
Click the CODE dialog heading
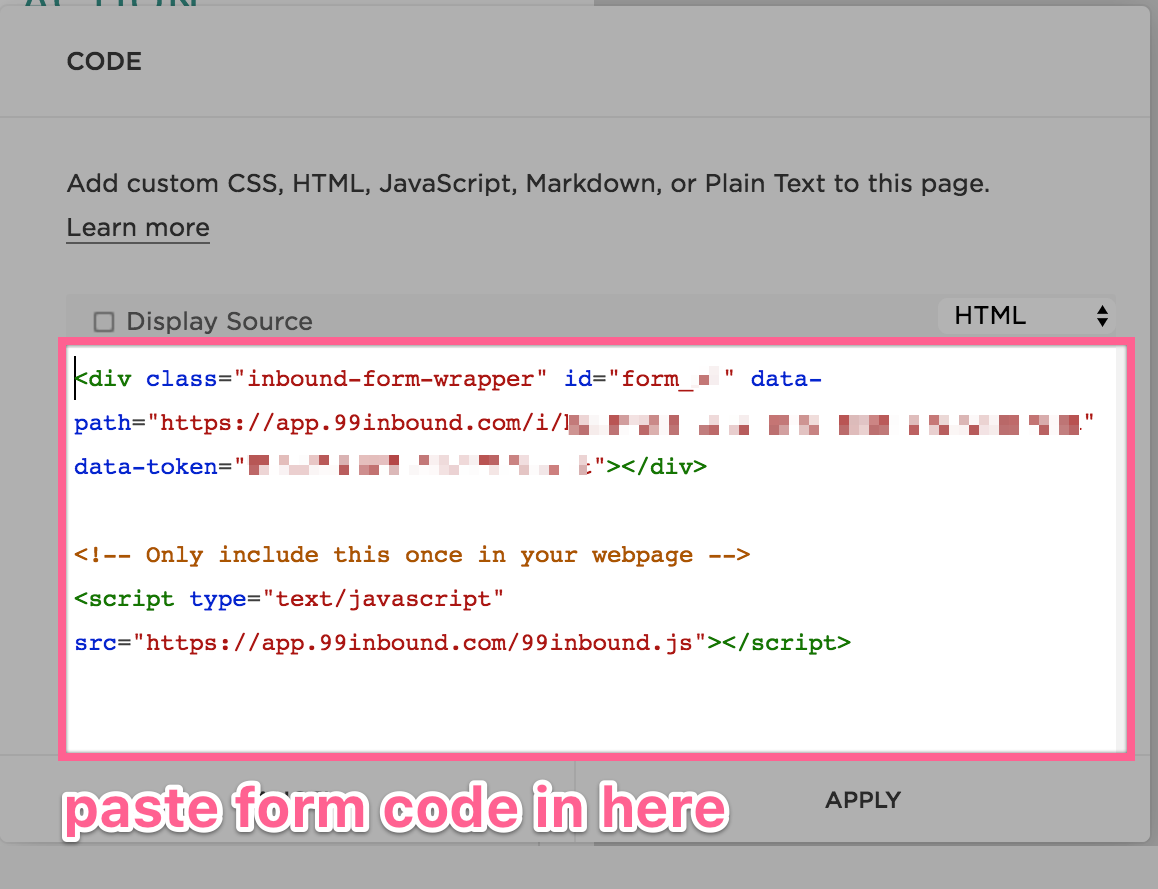(x=104, y=61)
